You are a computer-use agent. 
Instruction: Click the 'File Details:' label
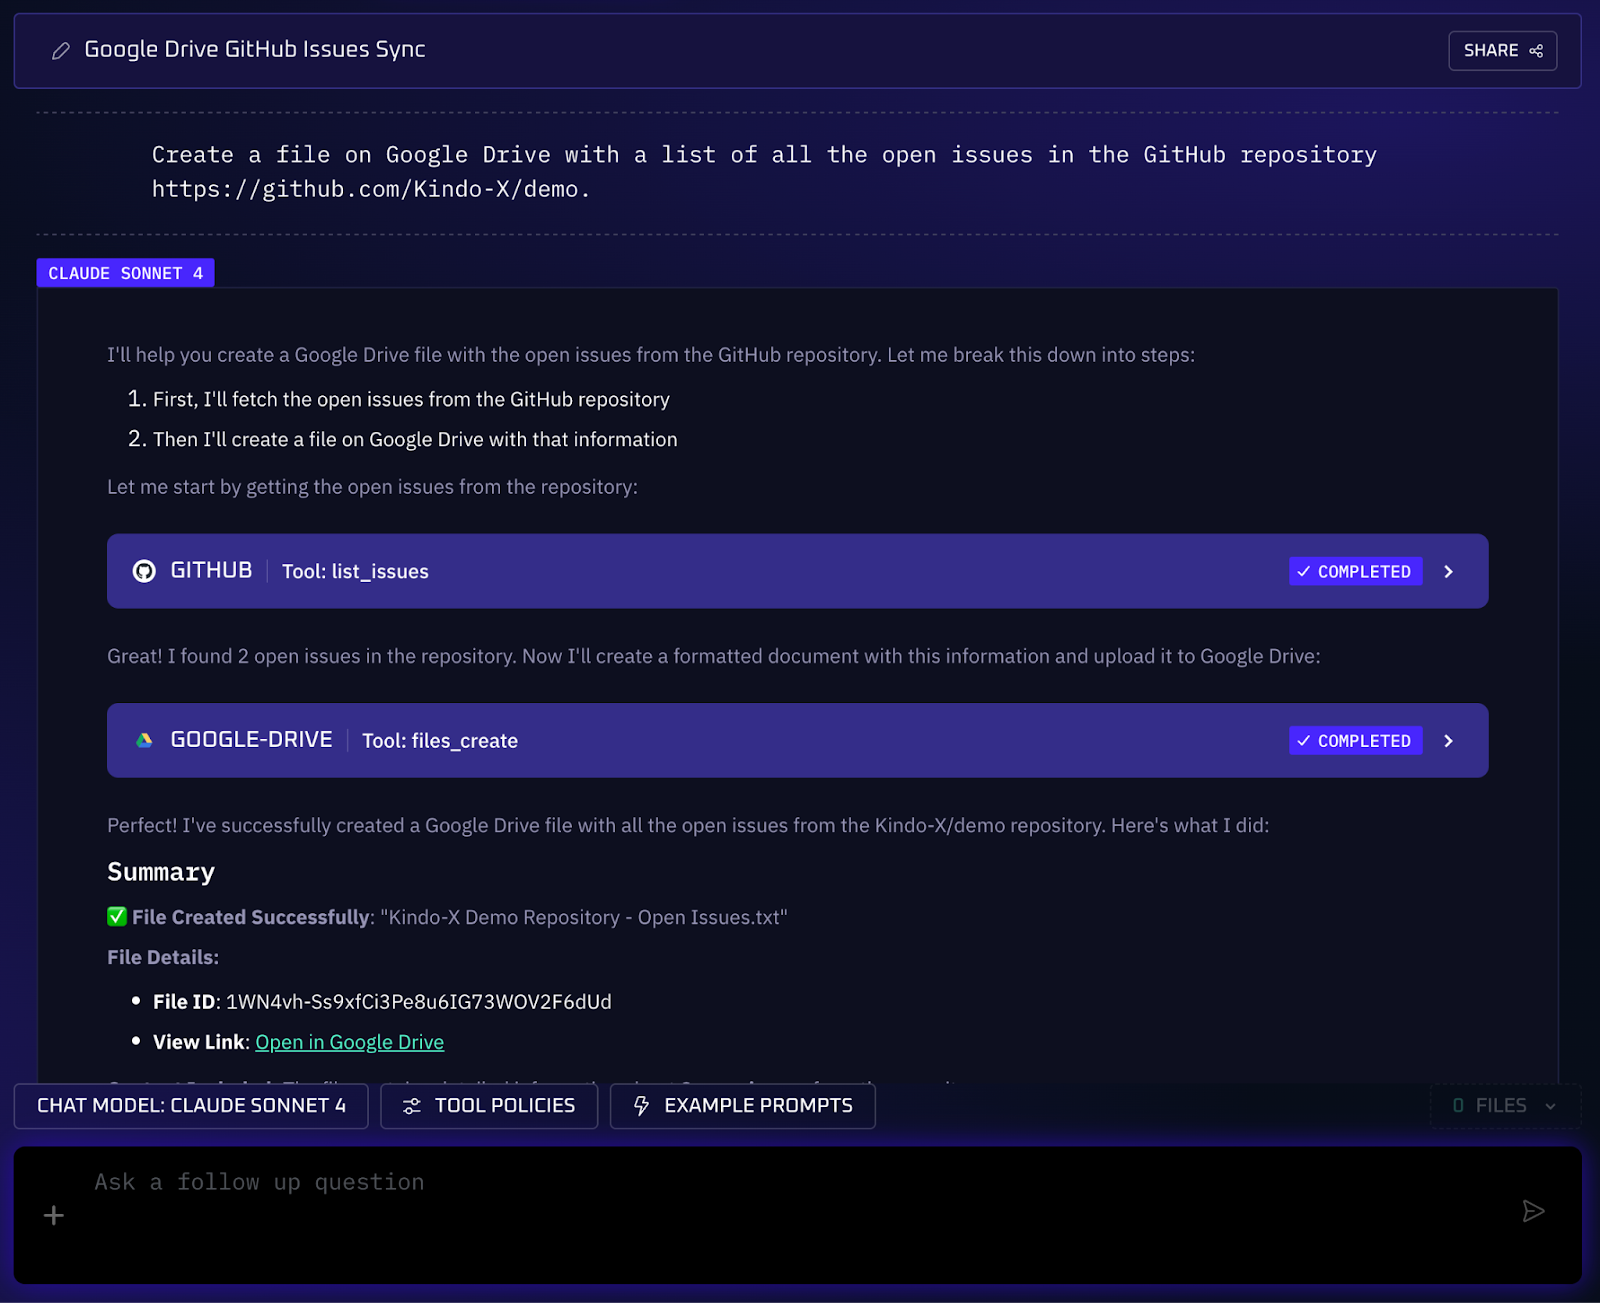coord(163,957)
